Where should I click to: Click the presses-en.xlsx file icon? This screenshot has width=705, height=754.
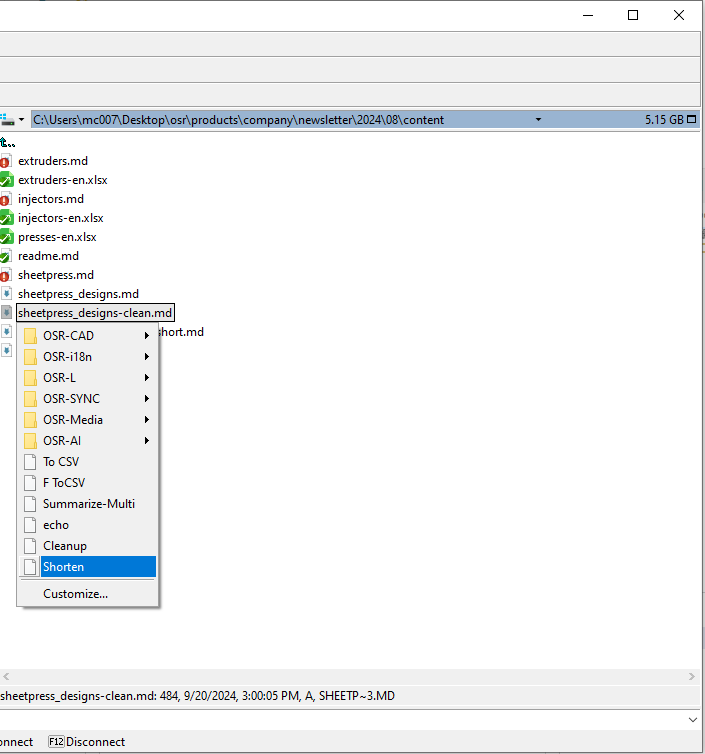pyautogui.click(x=6, y=237)
